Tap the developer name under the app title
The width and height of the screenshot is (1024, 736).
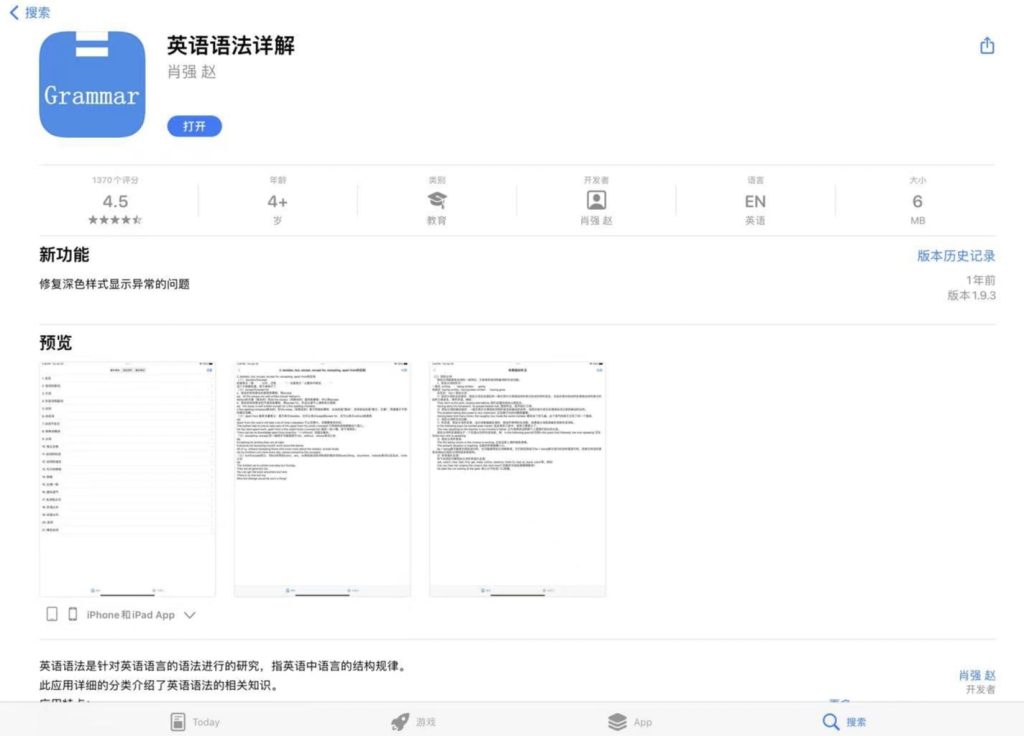click(x=191, y=72)
